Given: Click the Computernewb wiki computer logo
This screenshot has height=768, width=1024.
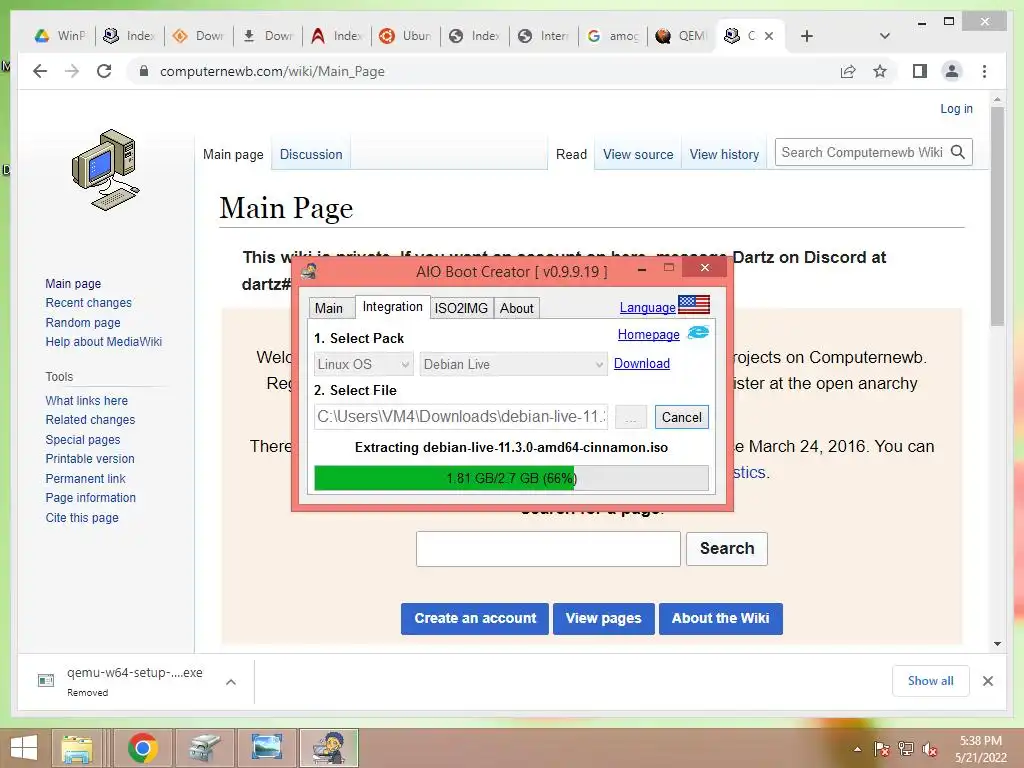Looking at the screenshot, I should (x=105, y=170).
